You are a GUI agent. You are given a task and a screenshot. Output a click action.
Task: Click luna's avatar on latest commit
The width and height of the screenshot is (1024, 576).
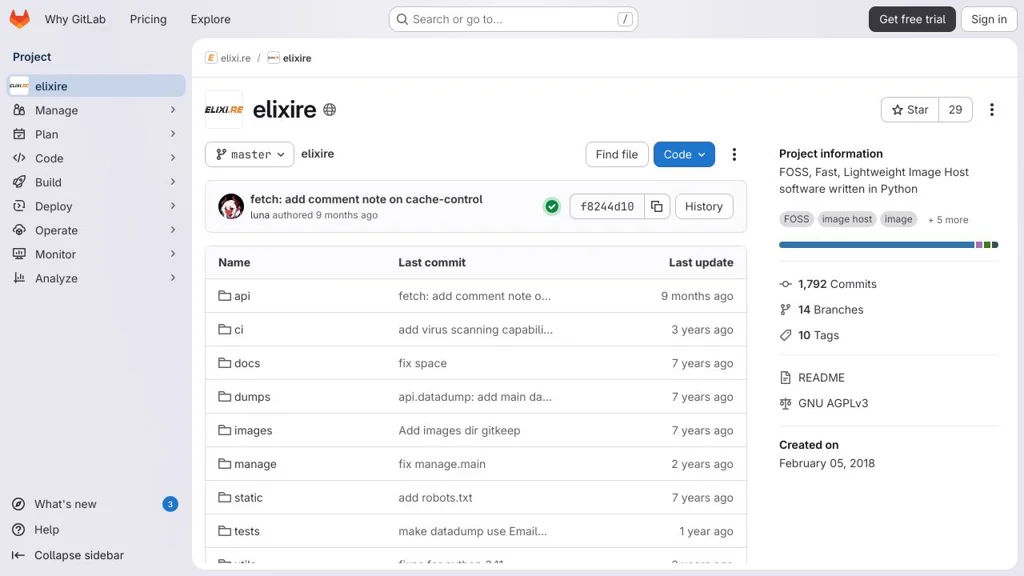(231, 206)
